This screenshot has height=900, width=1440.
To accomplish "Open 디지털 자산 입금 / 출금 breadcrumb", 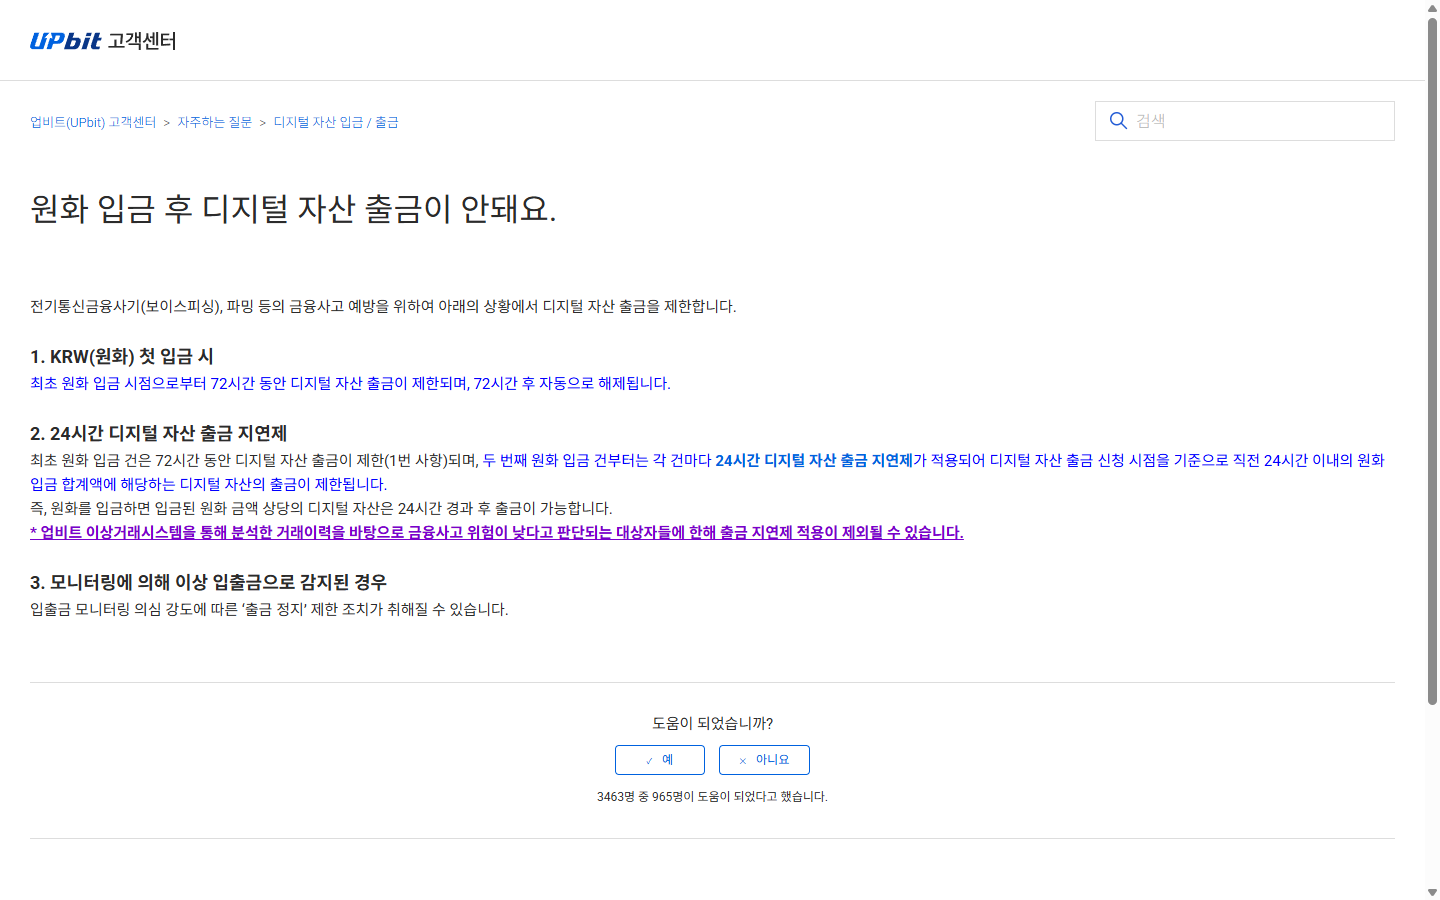I will coord(336,122).
